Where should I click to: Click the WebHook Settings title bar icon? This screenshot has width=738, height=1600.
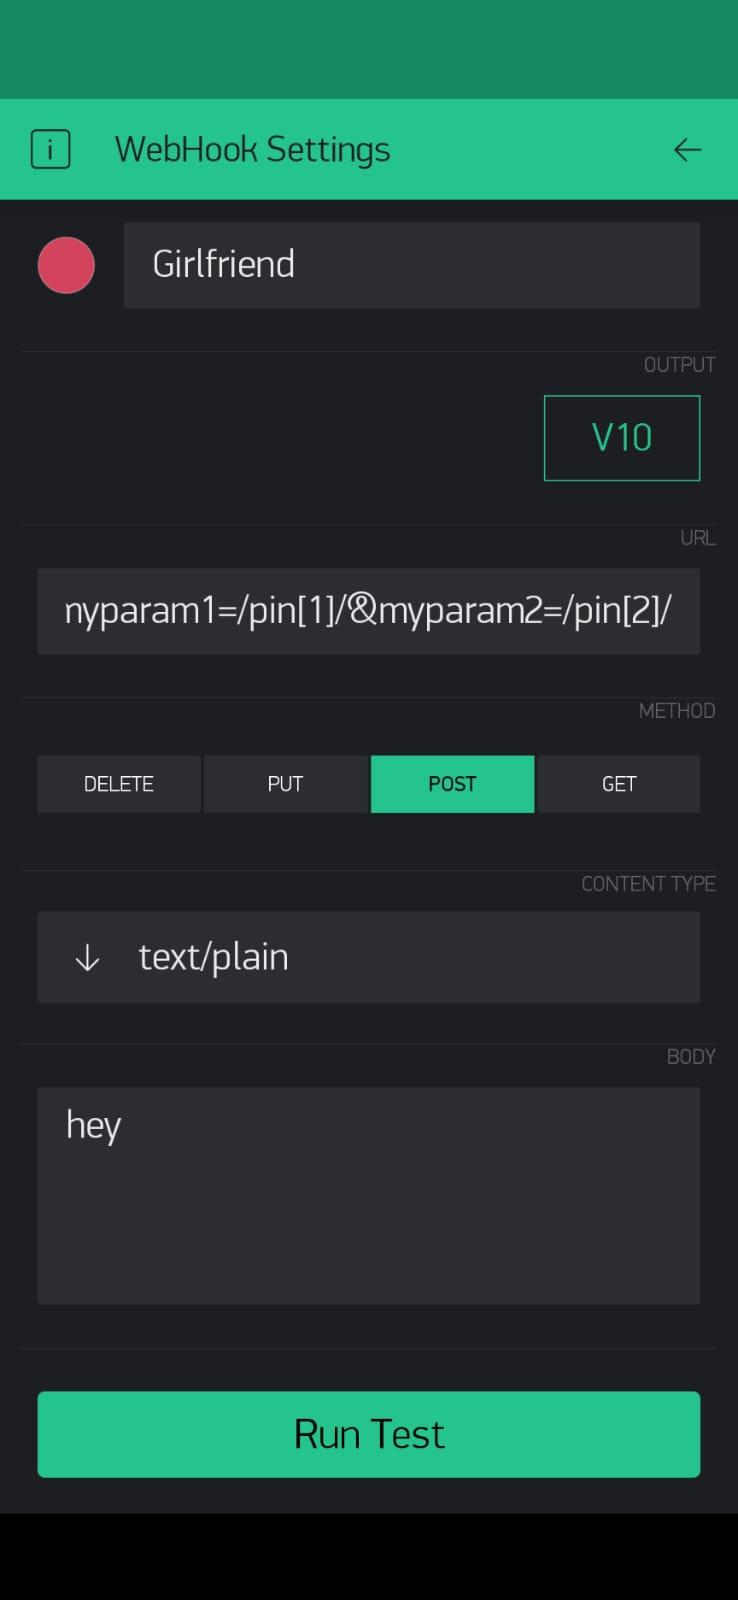click(x=50, y=148)
